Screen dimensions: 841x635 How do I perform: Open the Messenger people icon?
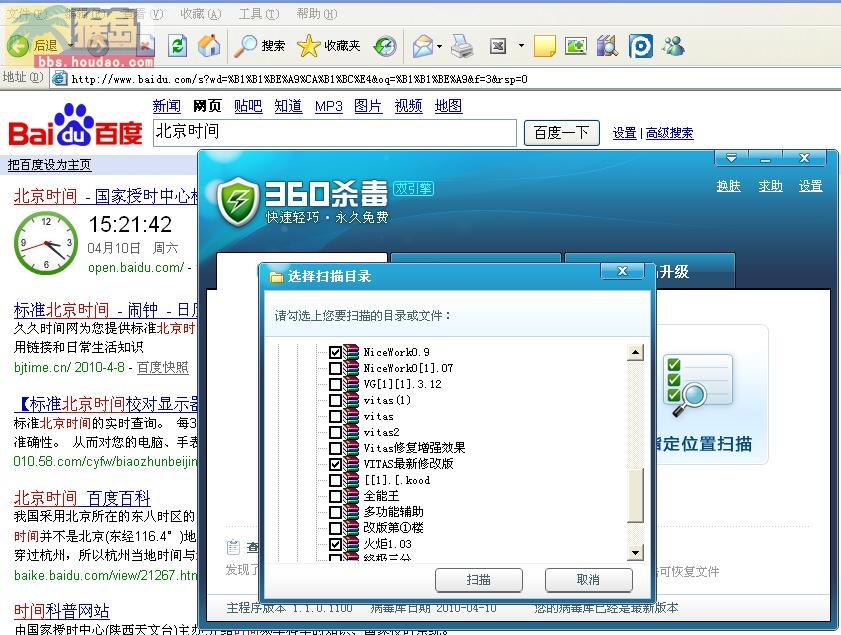coord(673,46)
